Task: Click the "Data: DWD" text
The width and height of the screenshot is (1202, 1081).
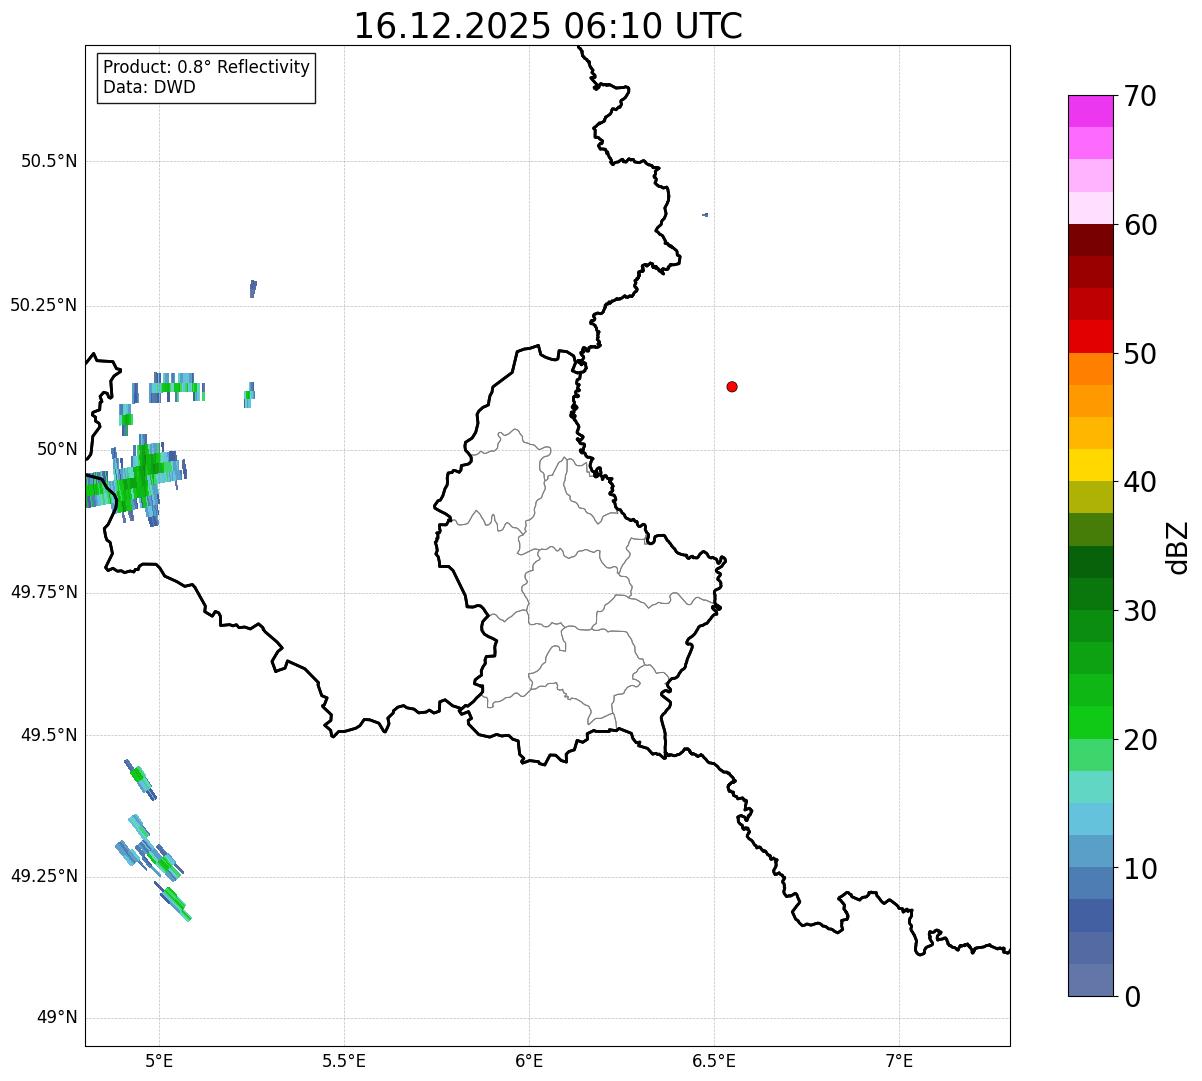Action: coord(149,87)
